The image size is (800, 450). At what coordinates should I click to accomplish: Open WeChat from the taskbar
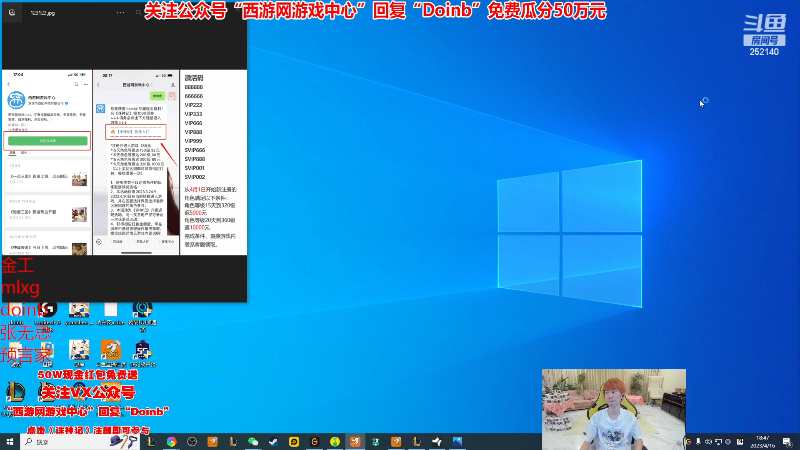coord(253,442)
